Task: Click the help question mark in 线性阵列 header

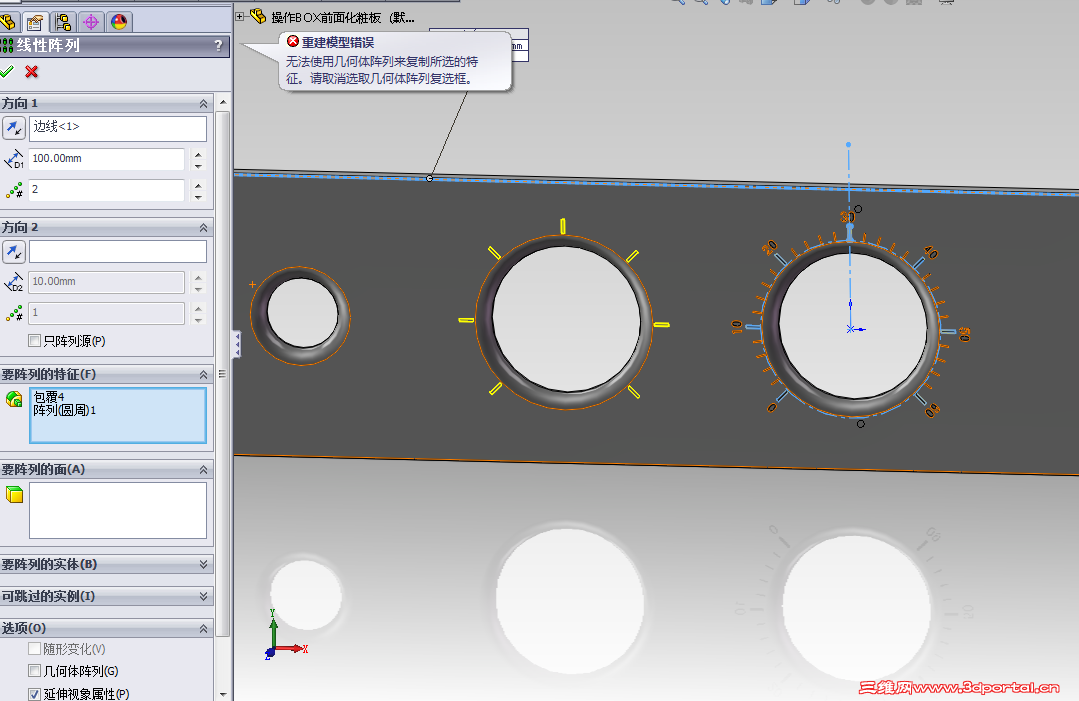Action: coord(218,46)
